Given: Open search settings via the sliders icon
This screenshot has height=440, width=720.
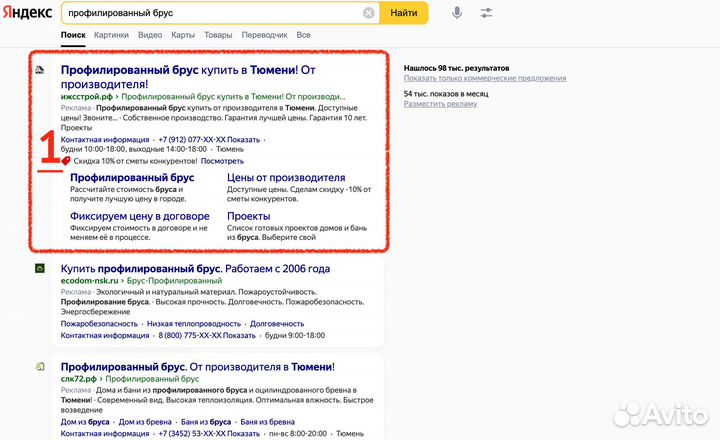Looking at the screenshot, I should [x=486, y=13].
